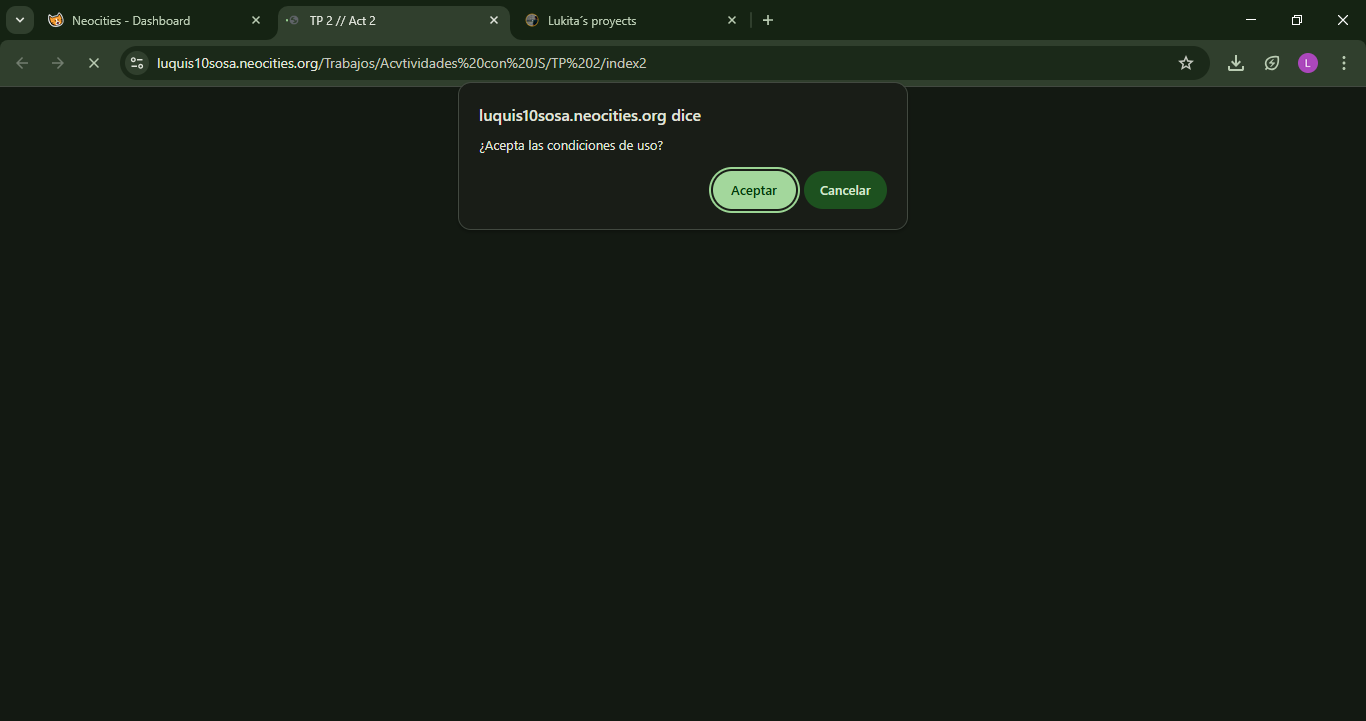Open the Chrome profile avatar

tap(1308, 63)
